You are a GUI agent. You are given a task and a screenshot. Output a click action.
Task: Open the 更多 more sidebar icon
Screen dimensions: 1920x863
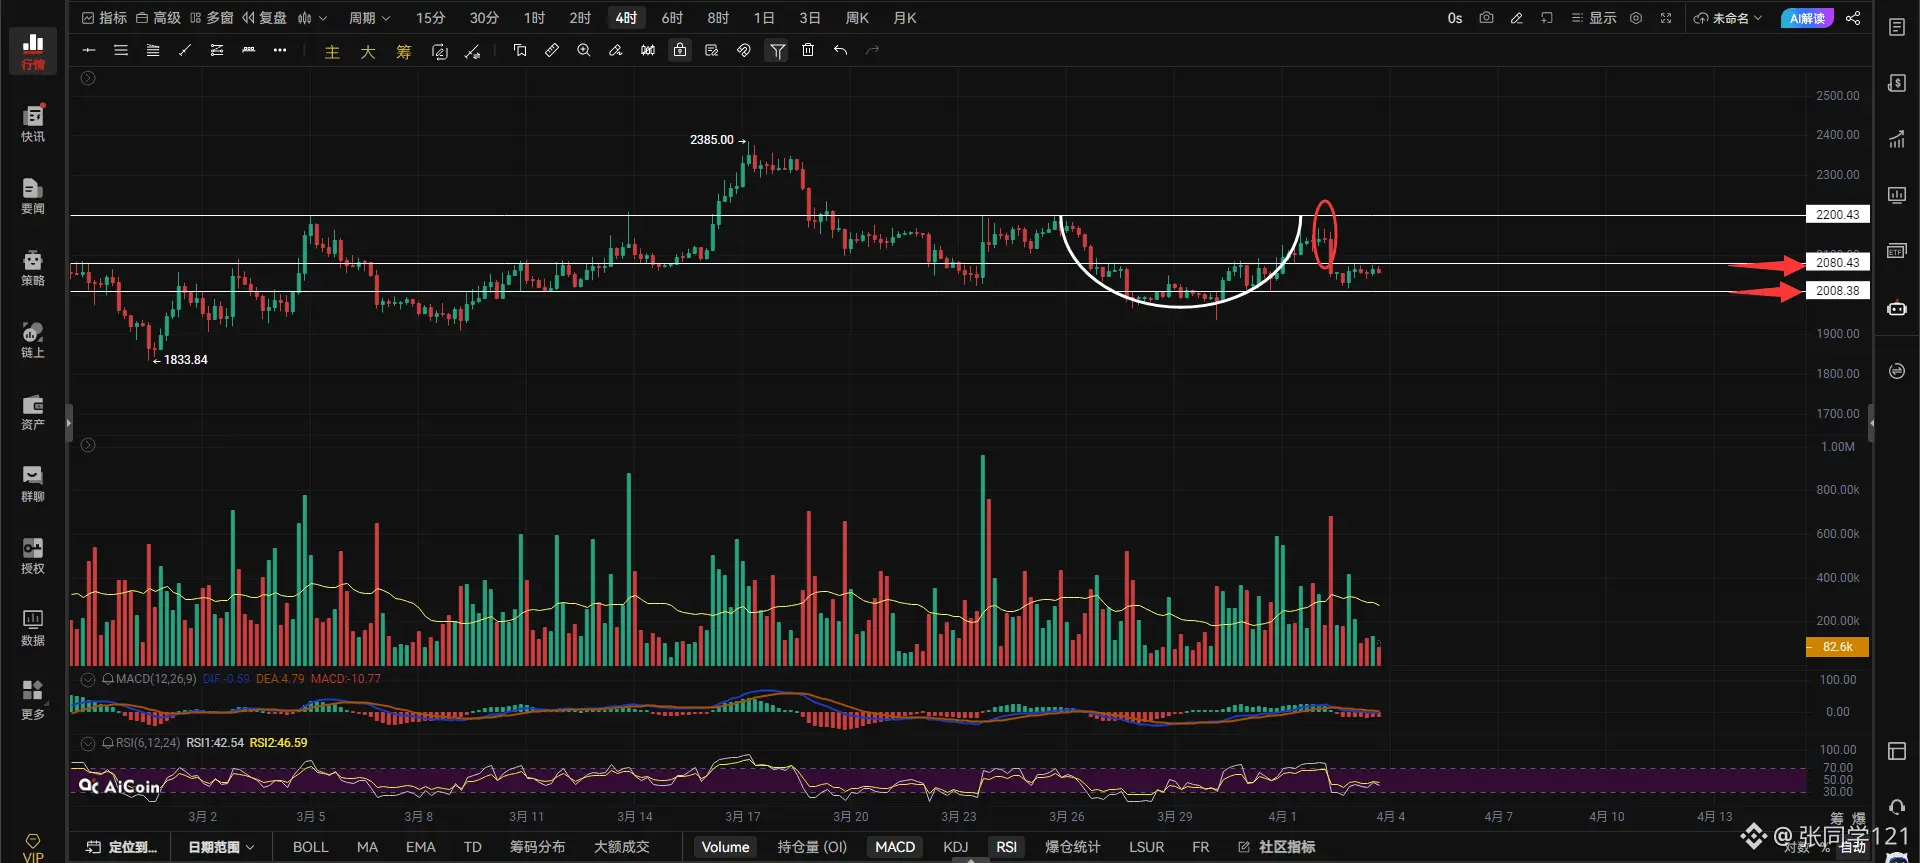click(x=33, y=698)
